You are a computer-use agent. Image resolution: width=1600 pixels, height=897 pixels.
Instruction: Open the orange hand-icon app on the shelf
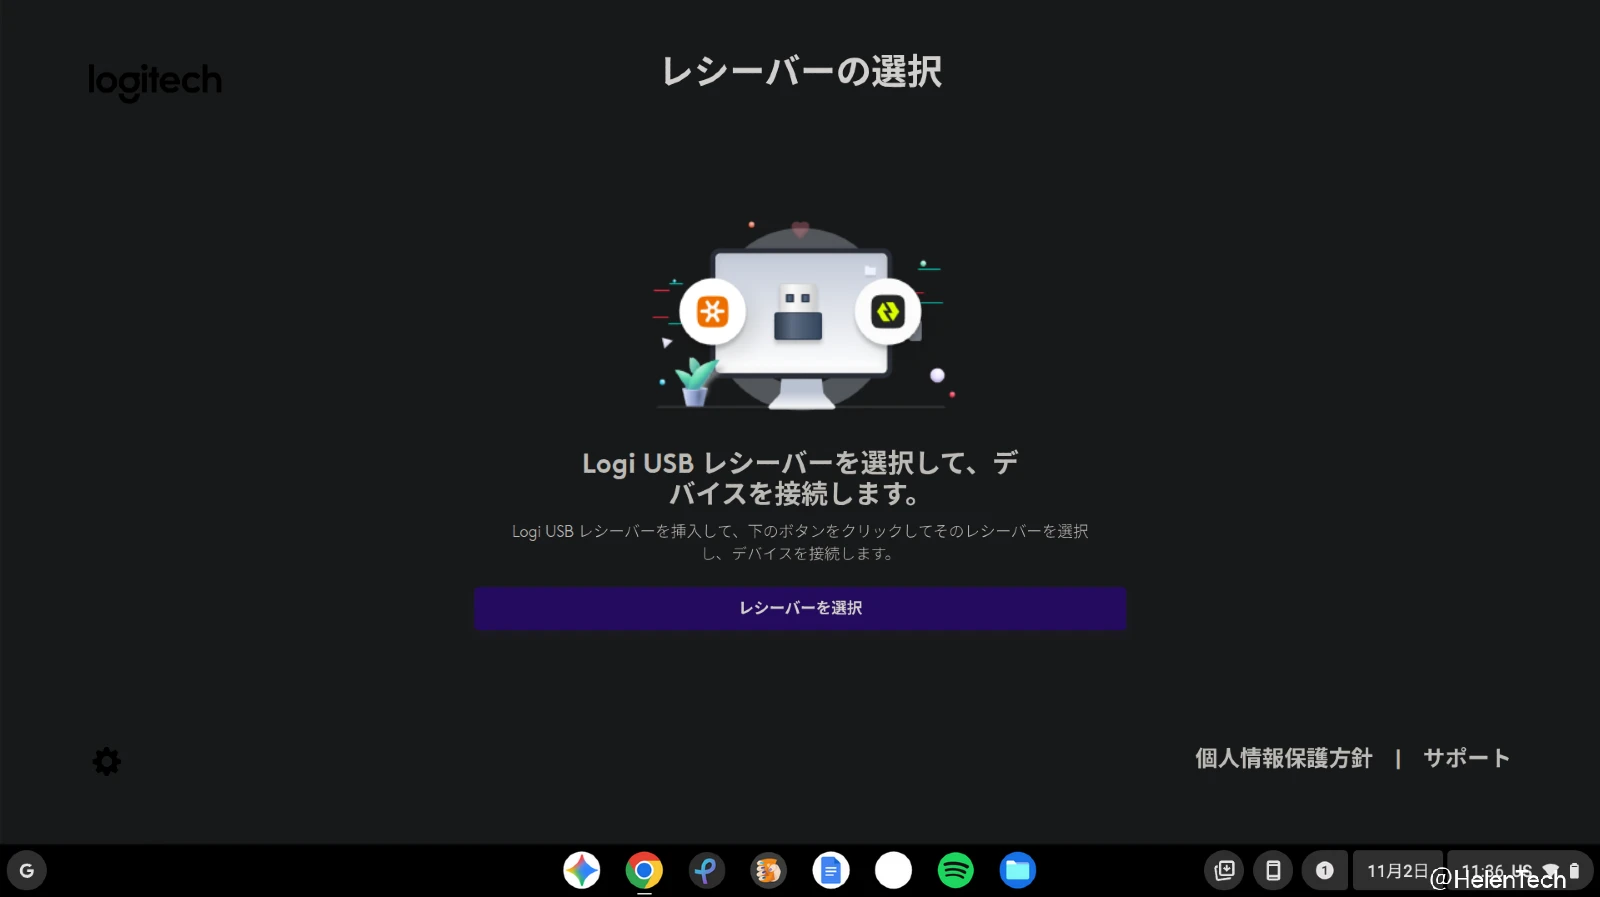click(768, 870)
